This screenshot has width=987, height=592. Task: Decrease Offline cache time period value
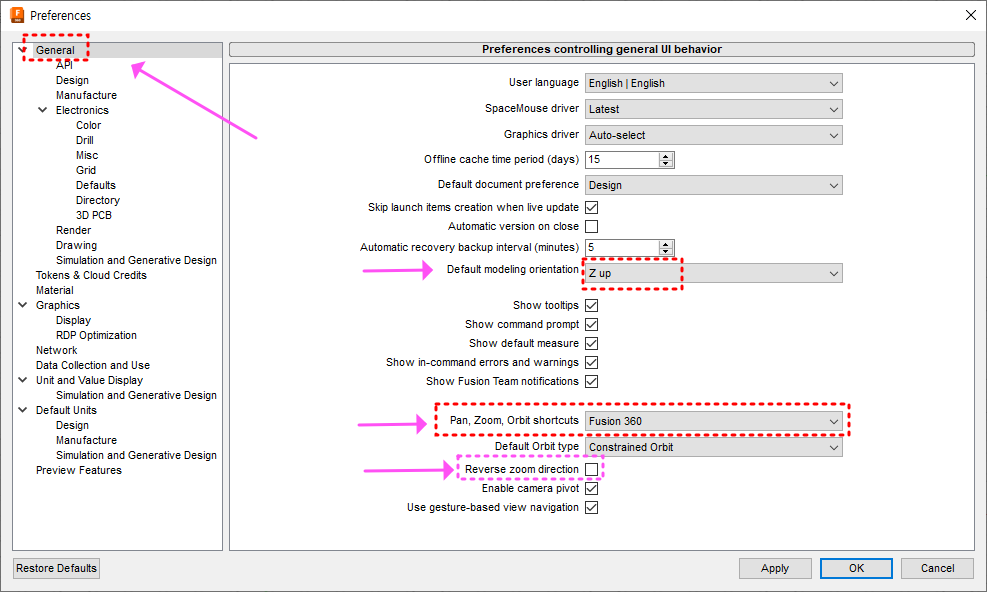(x=666, y=164)
